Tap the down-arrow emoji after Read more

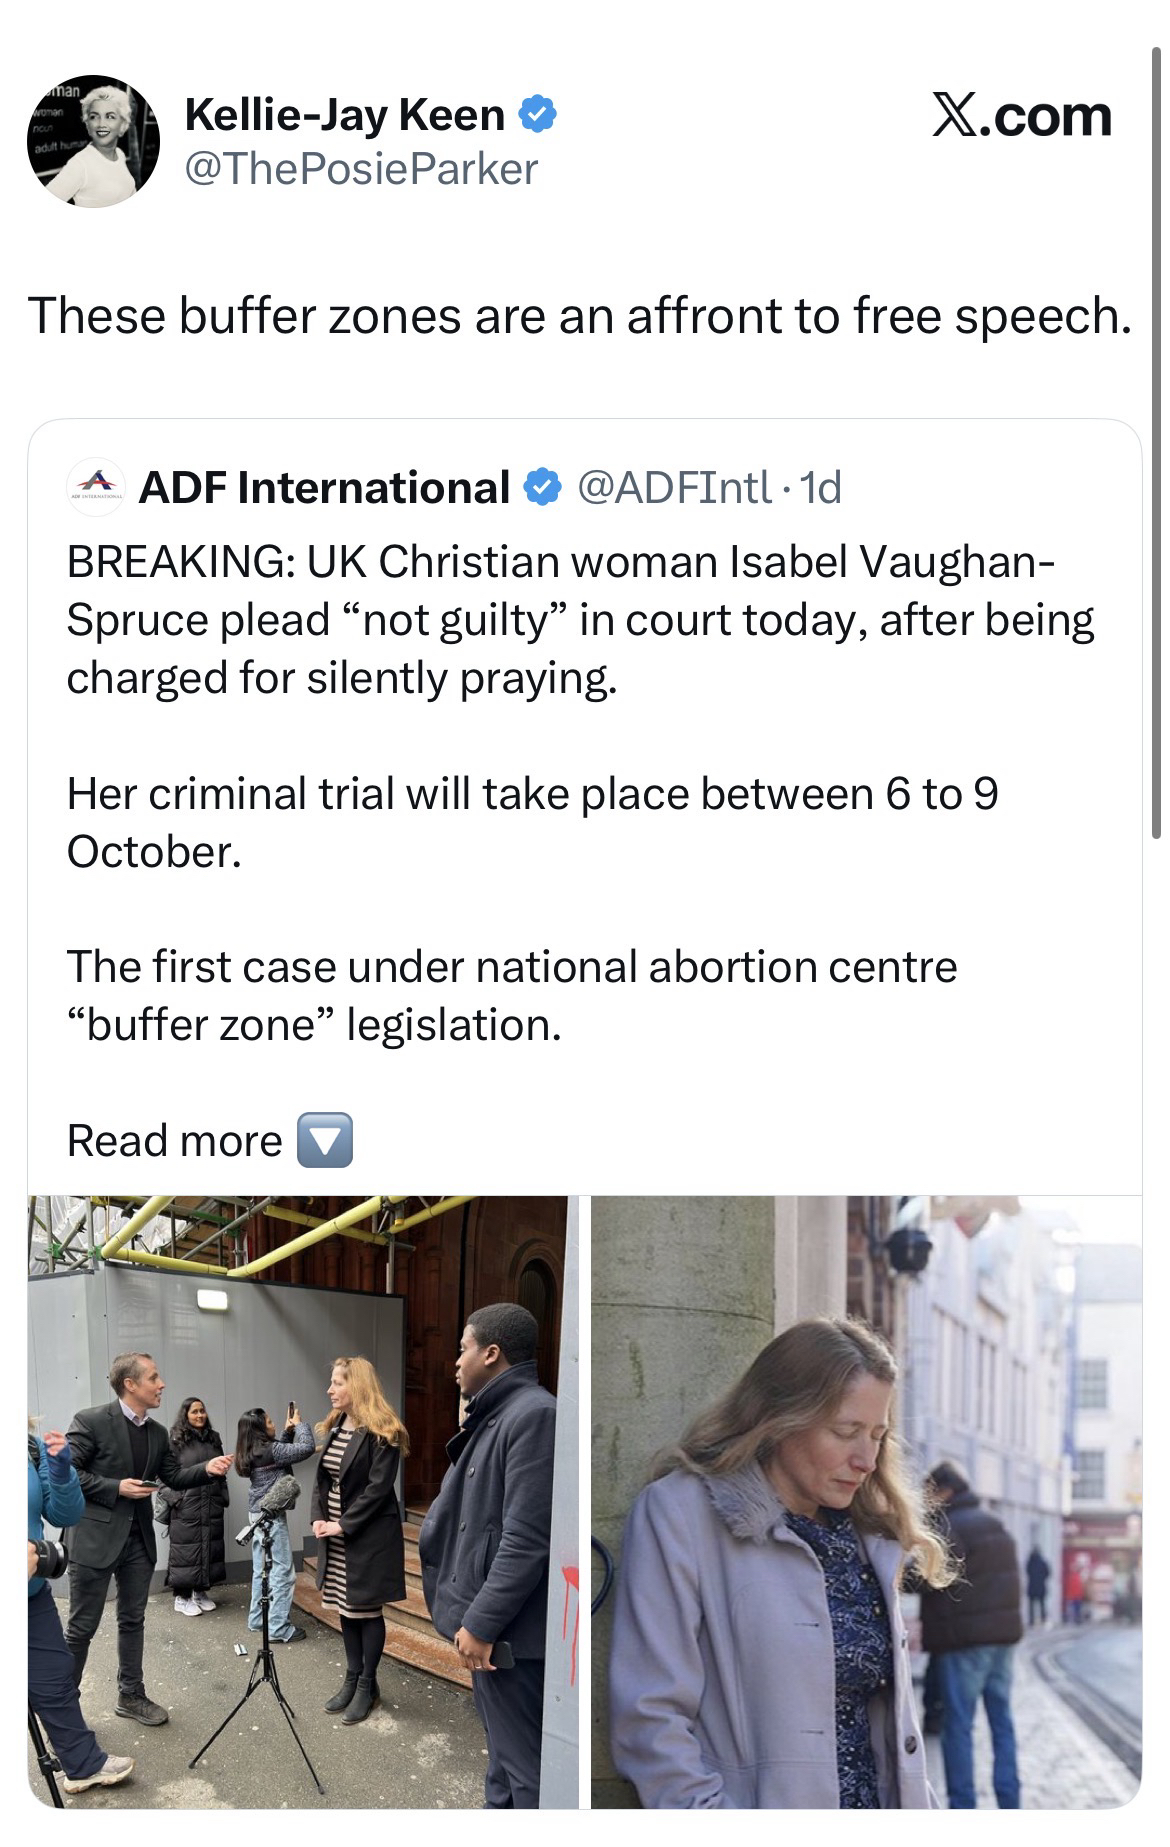tap(325, 1140)
